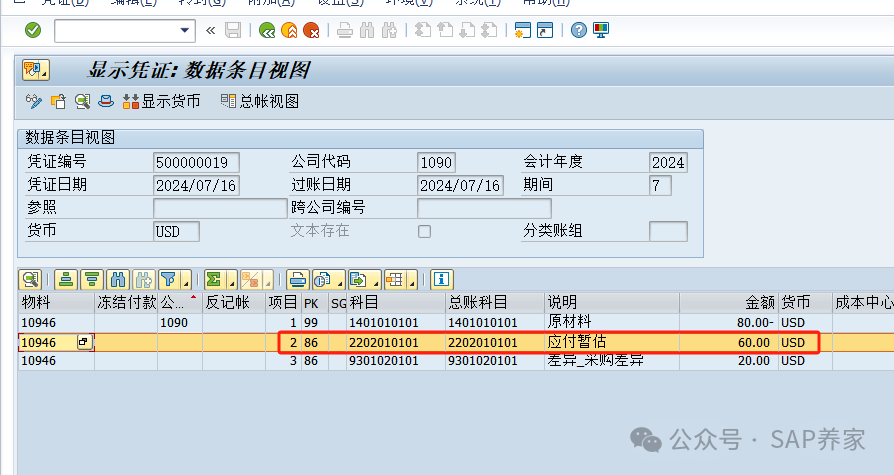Click the Previous Page navigation icon
The height and width of the screenshot is (475, 894).
[445, 30]
